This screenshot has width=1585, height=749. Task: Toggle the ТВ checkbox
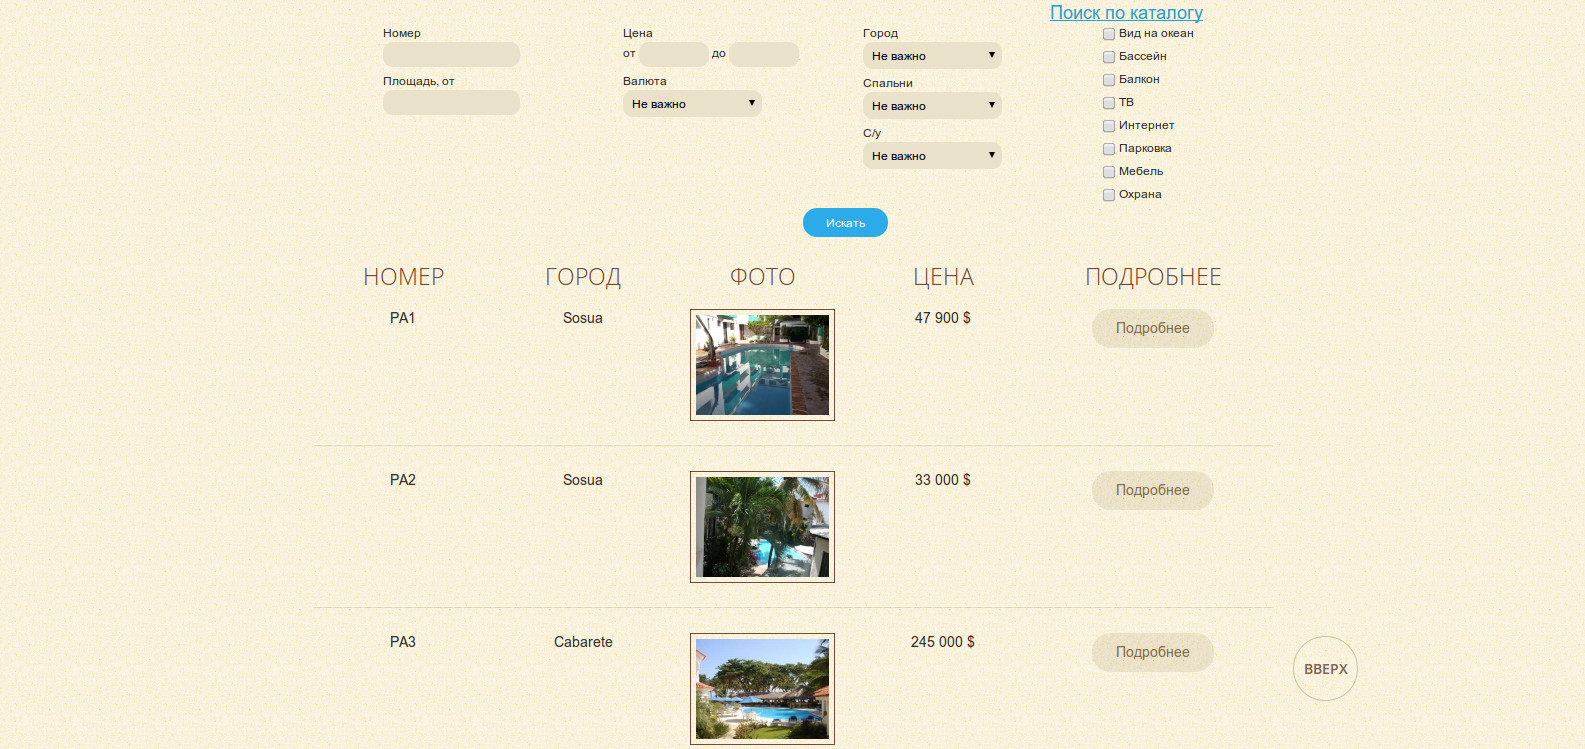(x=1109, y=103)
